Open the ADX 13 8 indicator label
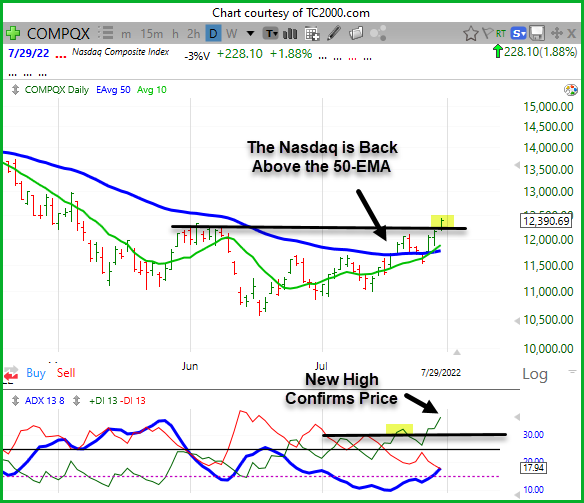Screen dimensions: 584x503 (44, 401)
